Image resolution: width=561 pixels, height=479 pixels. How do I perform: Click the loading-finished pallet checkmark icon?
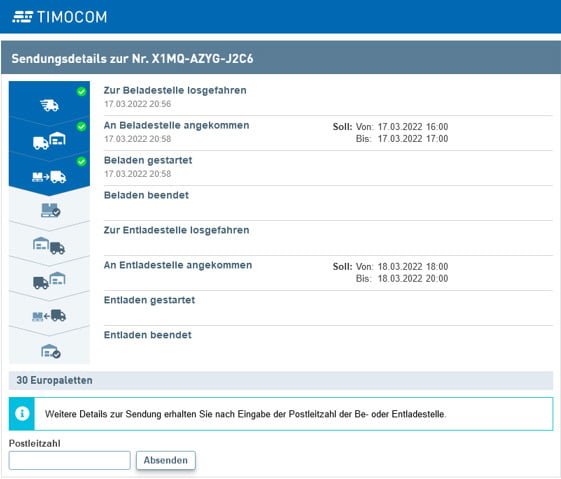[x=50, y=210]
